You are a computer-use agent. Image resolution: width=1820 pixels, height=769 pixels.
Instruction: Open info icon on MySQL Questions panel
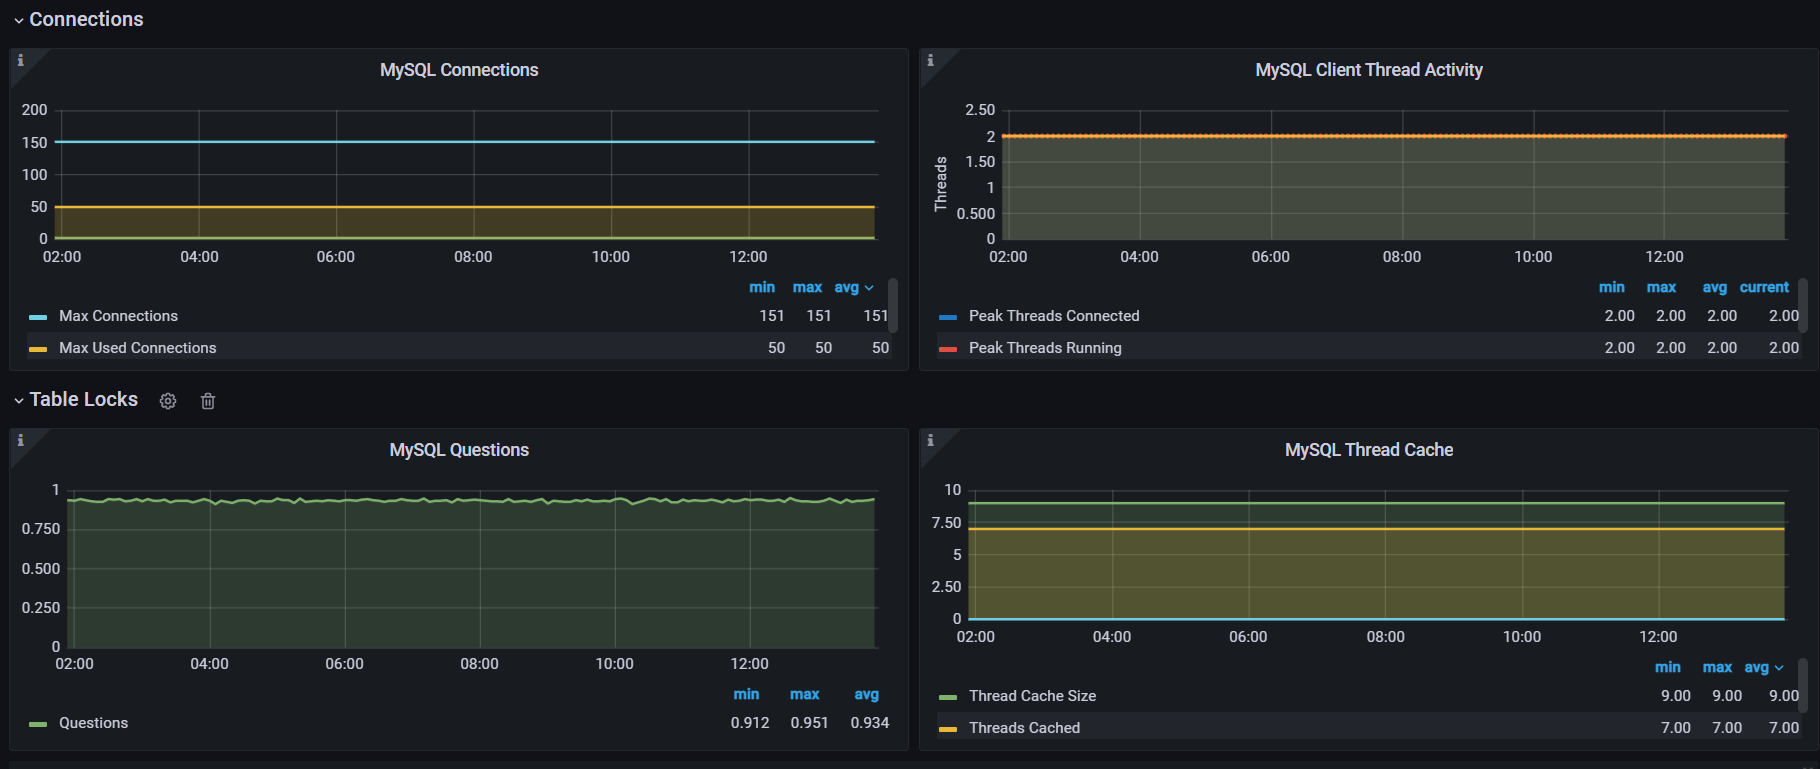coord(20,441)
